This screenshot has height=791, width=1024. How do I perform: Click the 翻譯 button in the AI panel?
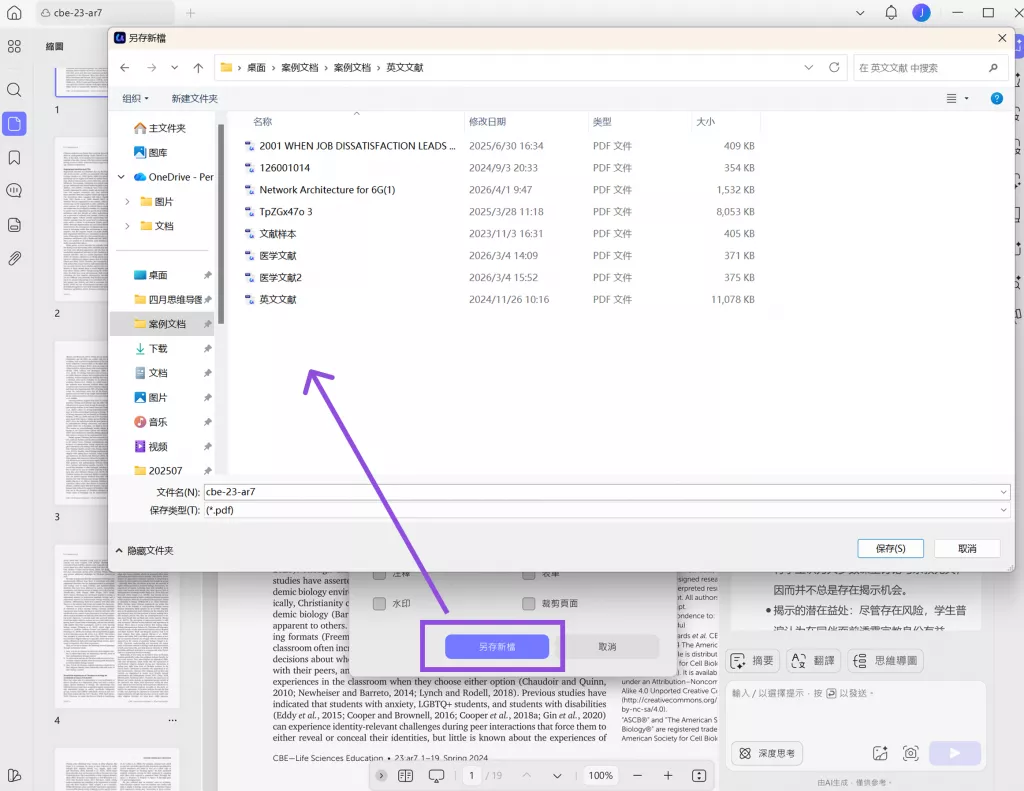(813, 661)
